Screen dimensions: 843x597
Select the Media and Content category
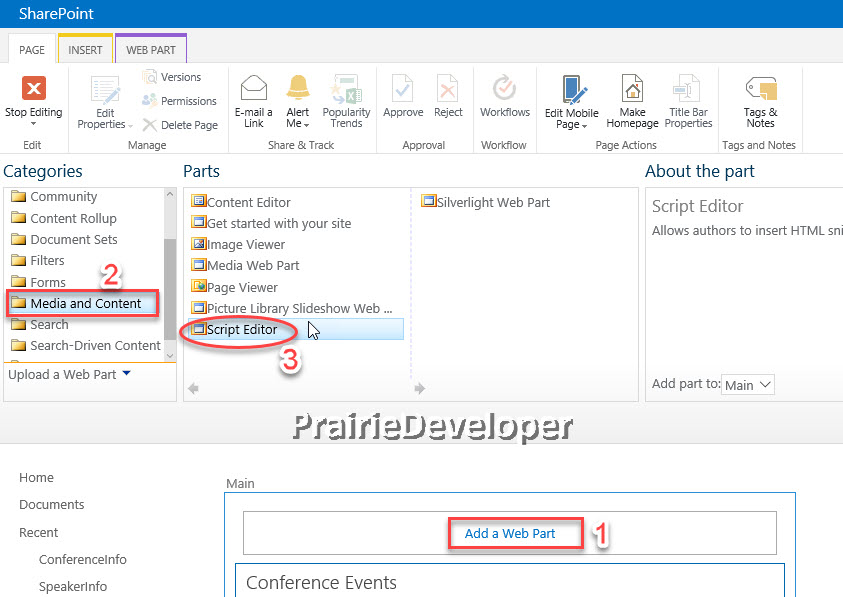click(83, 303)
